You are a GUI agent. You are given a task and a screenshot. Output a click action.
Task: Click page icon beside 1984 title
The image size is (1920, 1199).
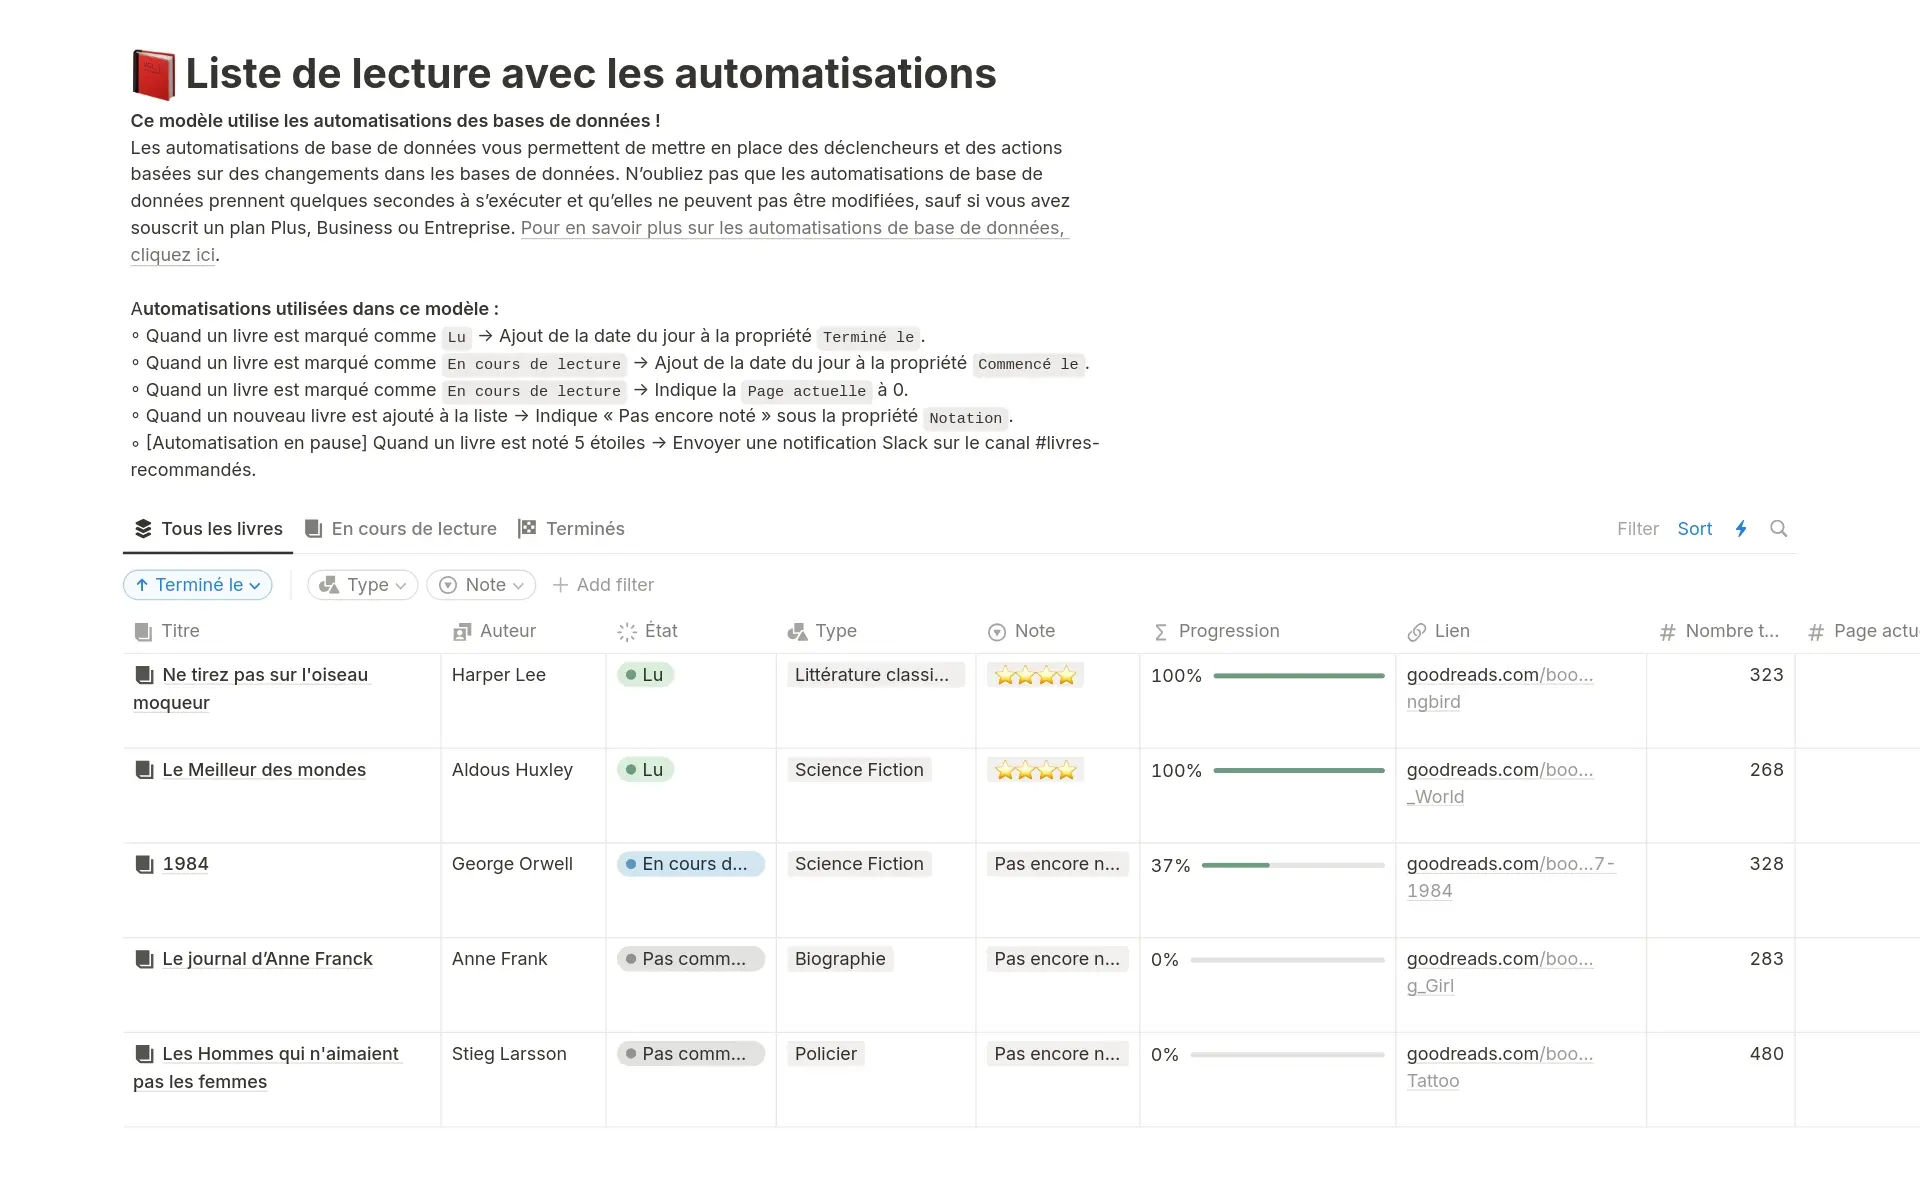[x=145, y=864]
